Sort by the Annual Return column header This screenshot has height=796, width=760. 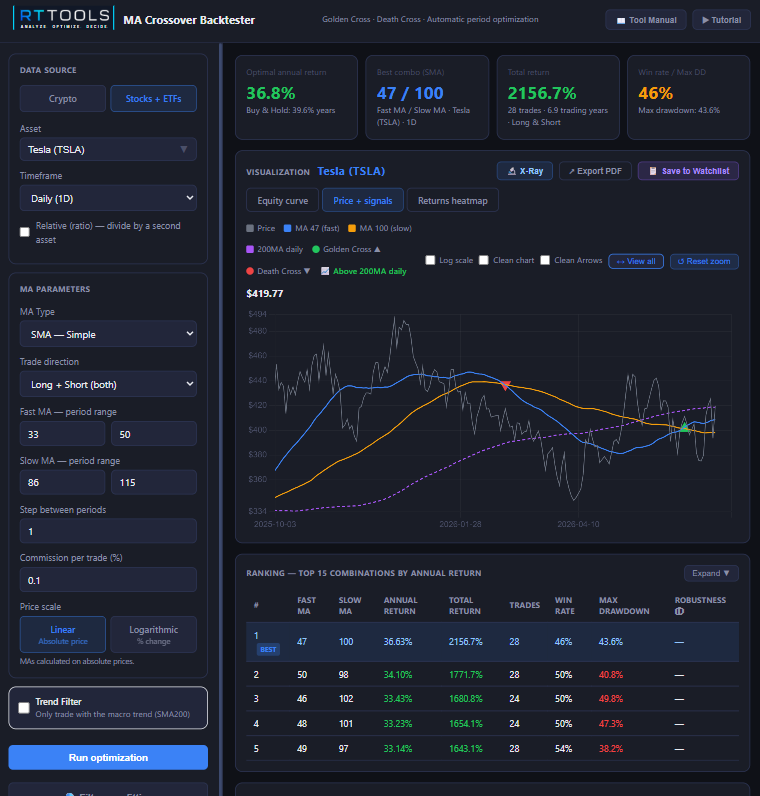pyautogui.click(x=400, y=606)
